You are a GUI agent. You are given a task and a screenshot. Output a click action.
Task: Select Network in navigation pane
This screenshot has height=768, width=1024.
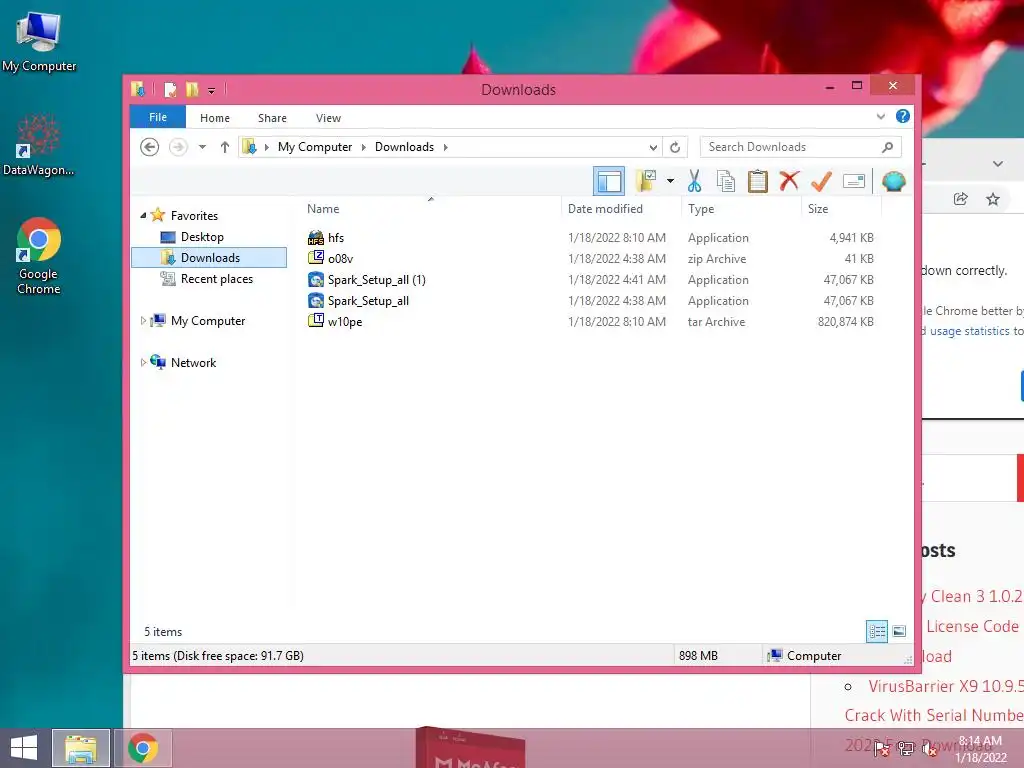pyautogui.click(x=193, y=362)
